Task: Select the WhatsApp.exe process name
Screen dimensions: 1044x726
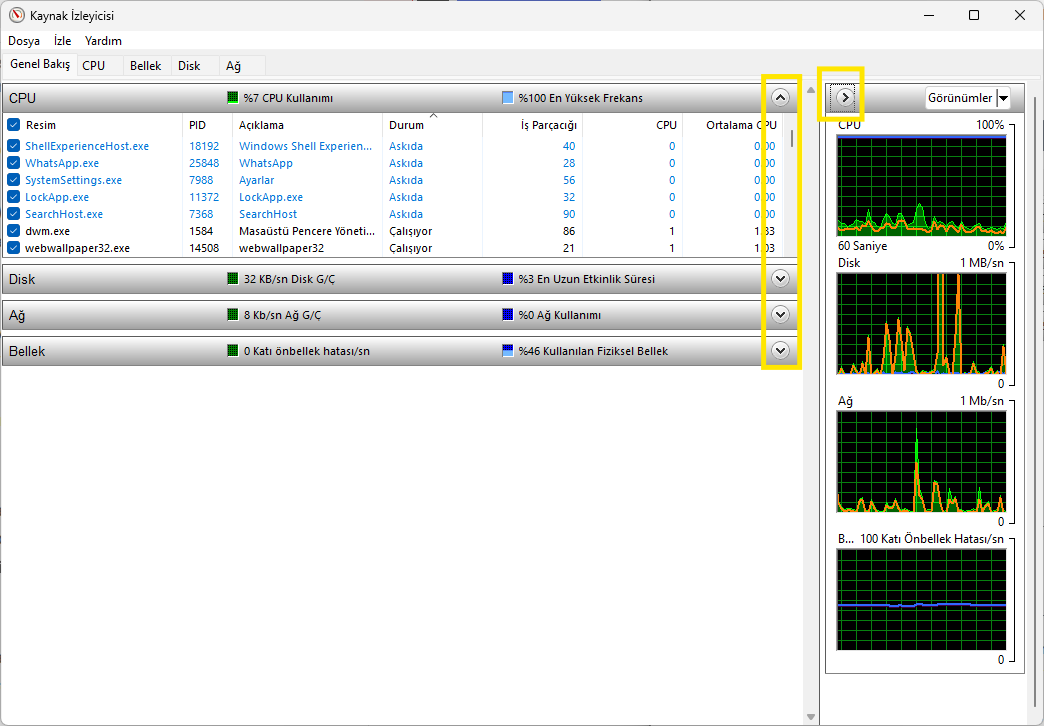Action: click(62, 163)
